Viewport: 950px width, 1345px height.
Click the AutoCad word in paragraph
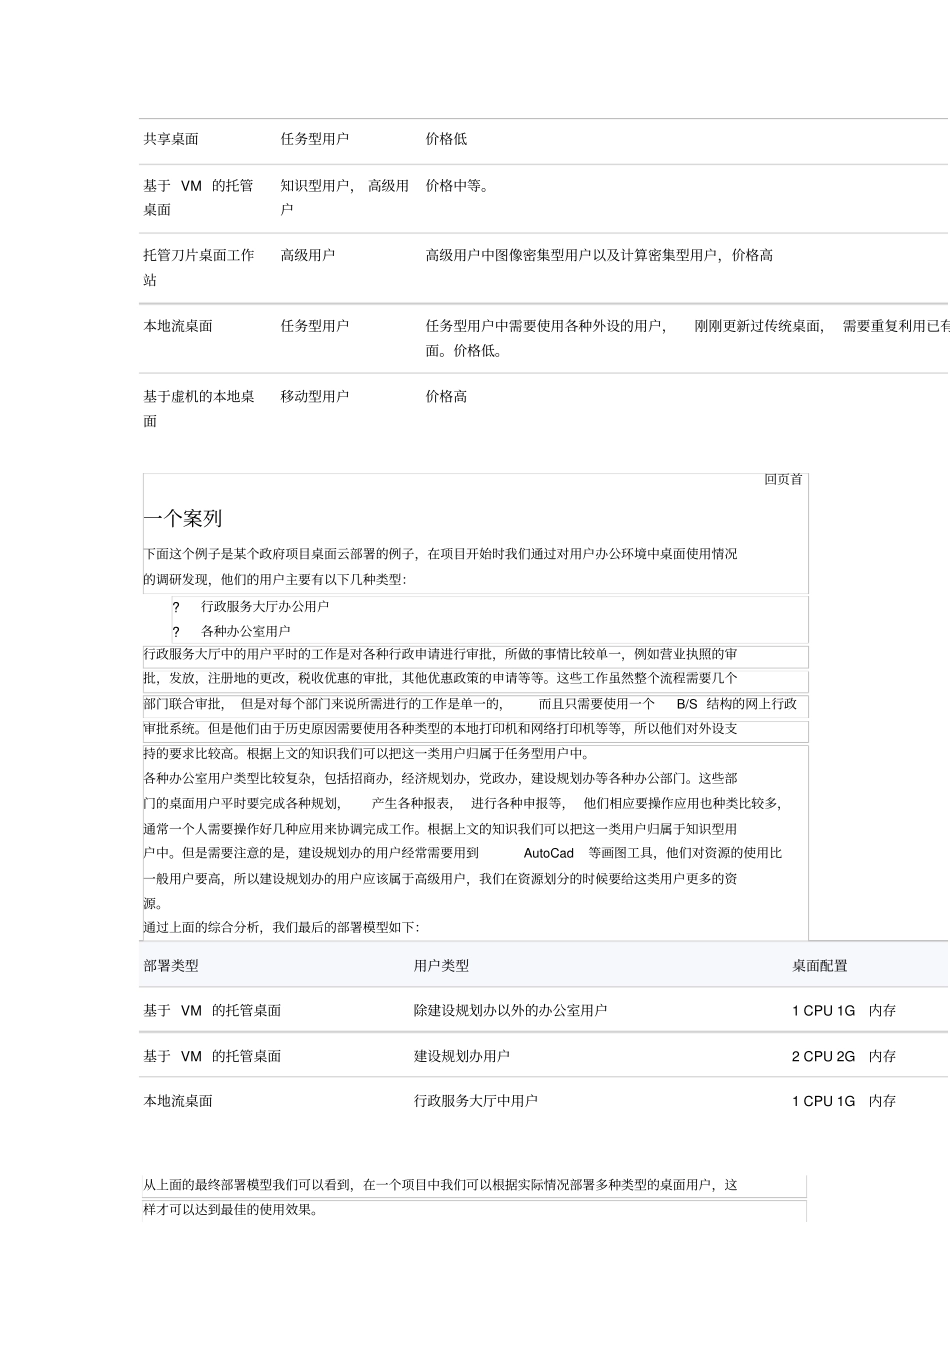549,853
